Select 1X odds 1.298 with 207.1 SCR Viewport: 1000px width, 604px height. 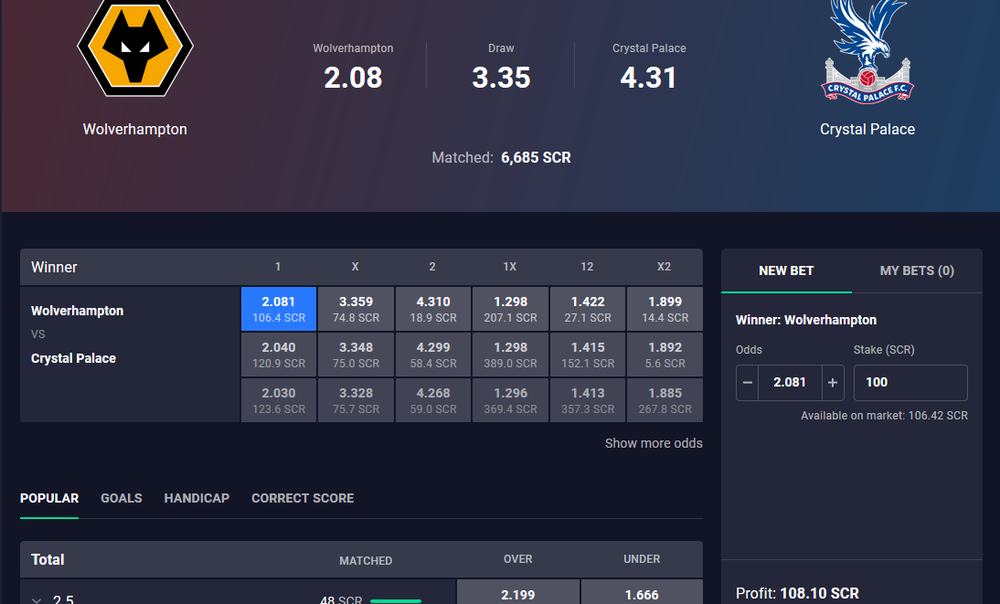click(510, 309)
